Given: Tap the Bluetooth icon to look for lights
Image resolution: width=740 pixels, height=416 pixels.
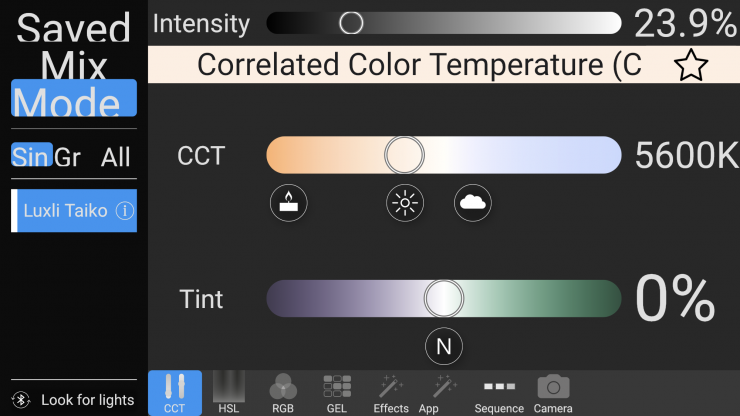Looking at the screenshot, I should click(22, 399).
